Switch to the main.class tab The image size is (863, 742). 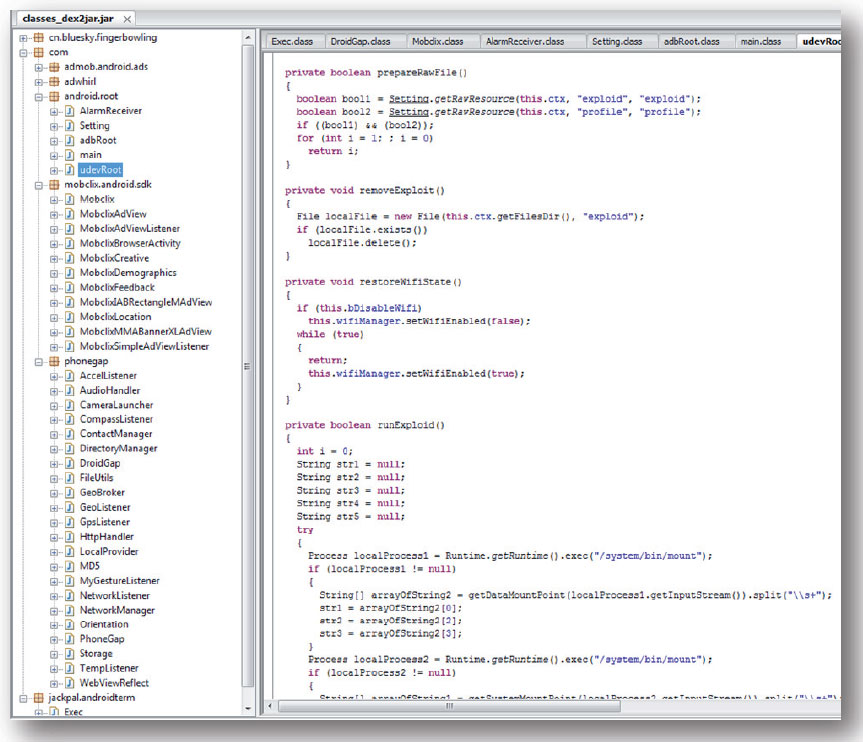[761, 41]
